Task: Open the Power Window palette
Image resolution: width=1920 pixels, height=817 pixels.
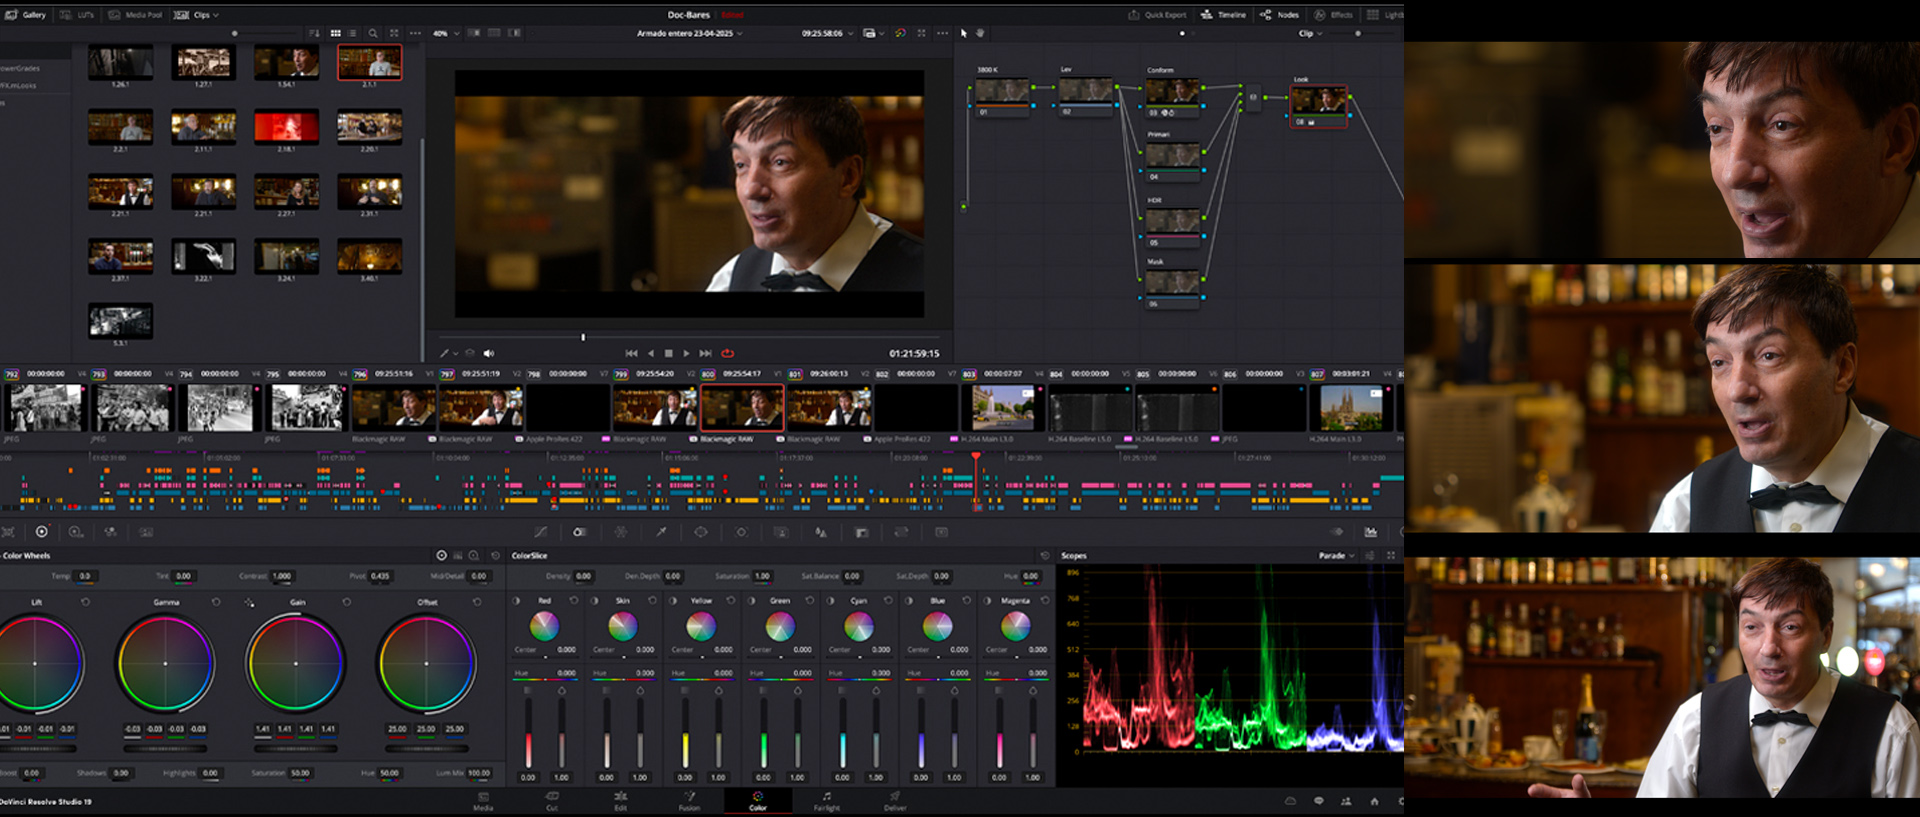Action: tap(701, 532)
